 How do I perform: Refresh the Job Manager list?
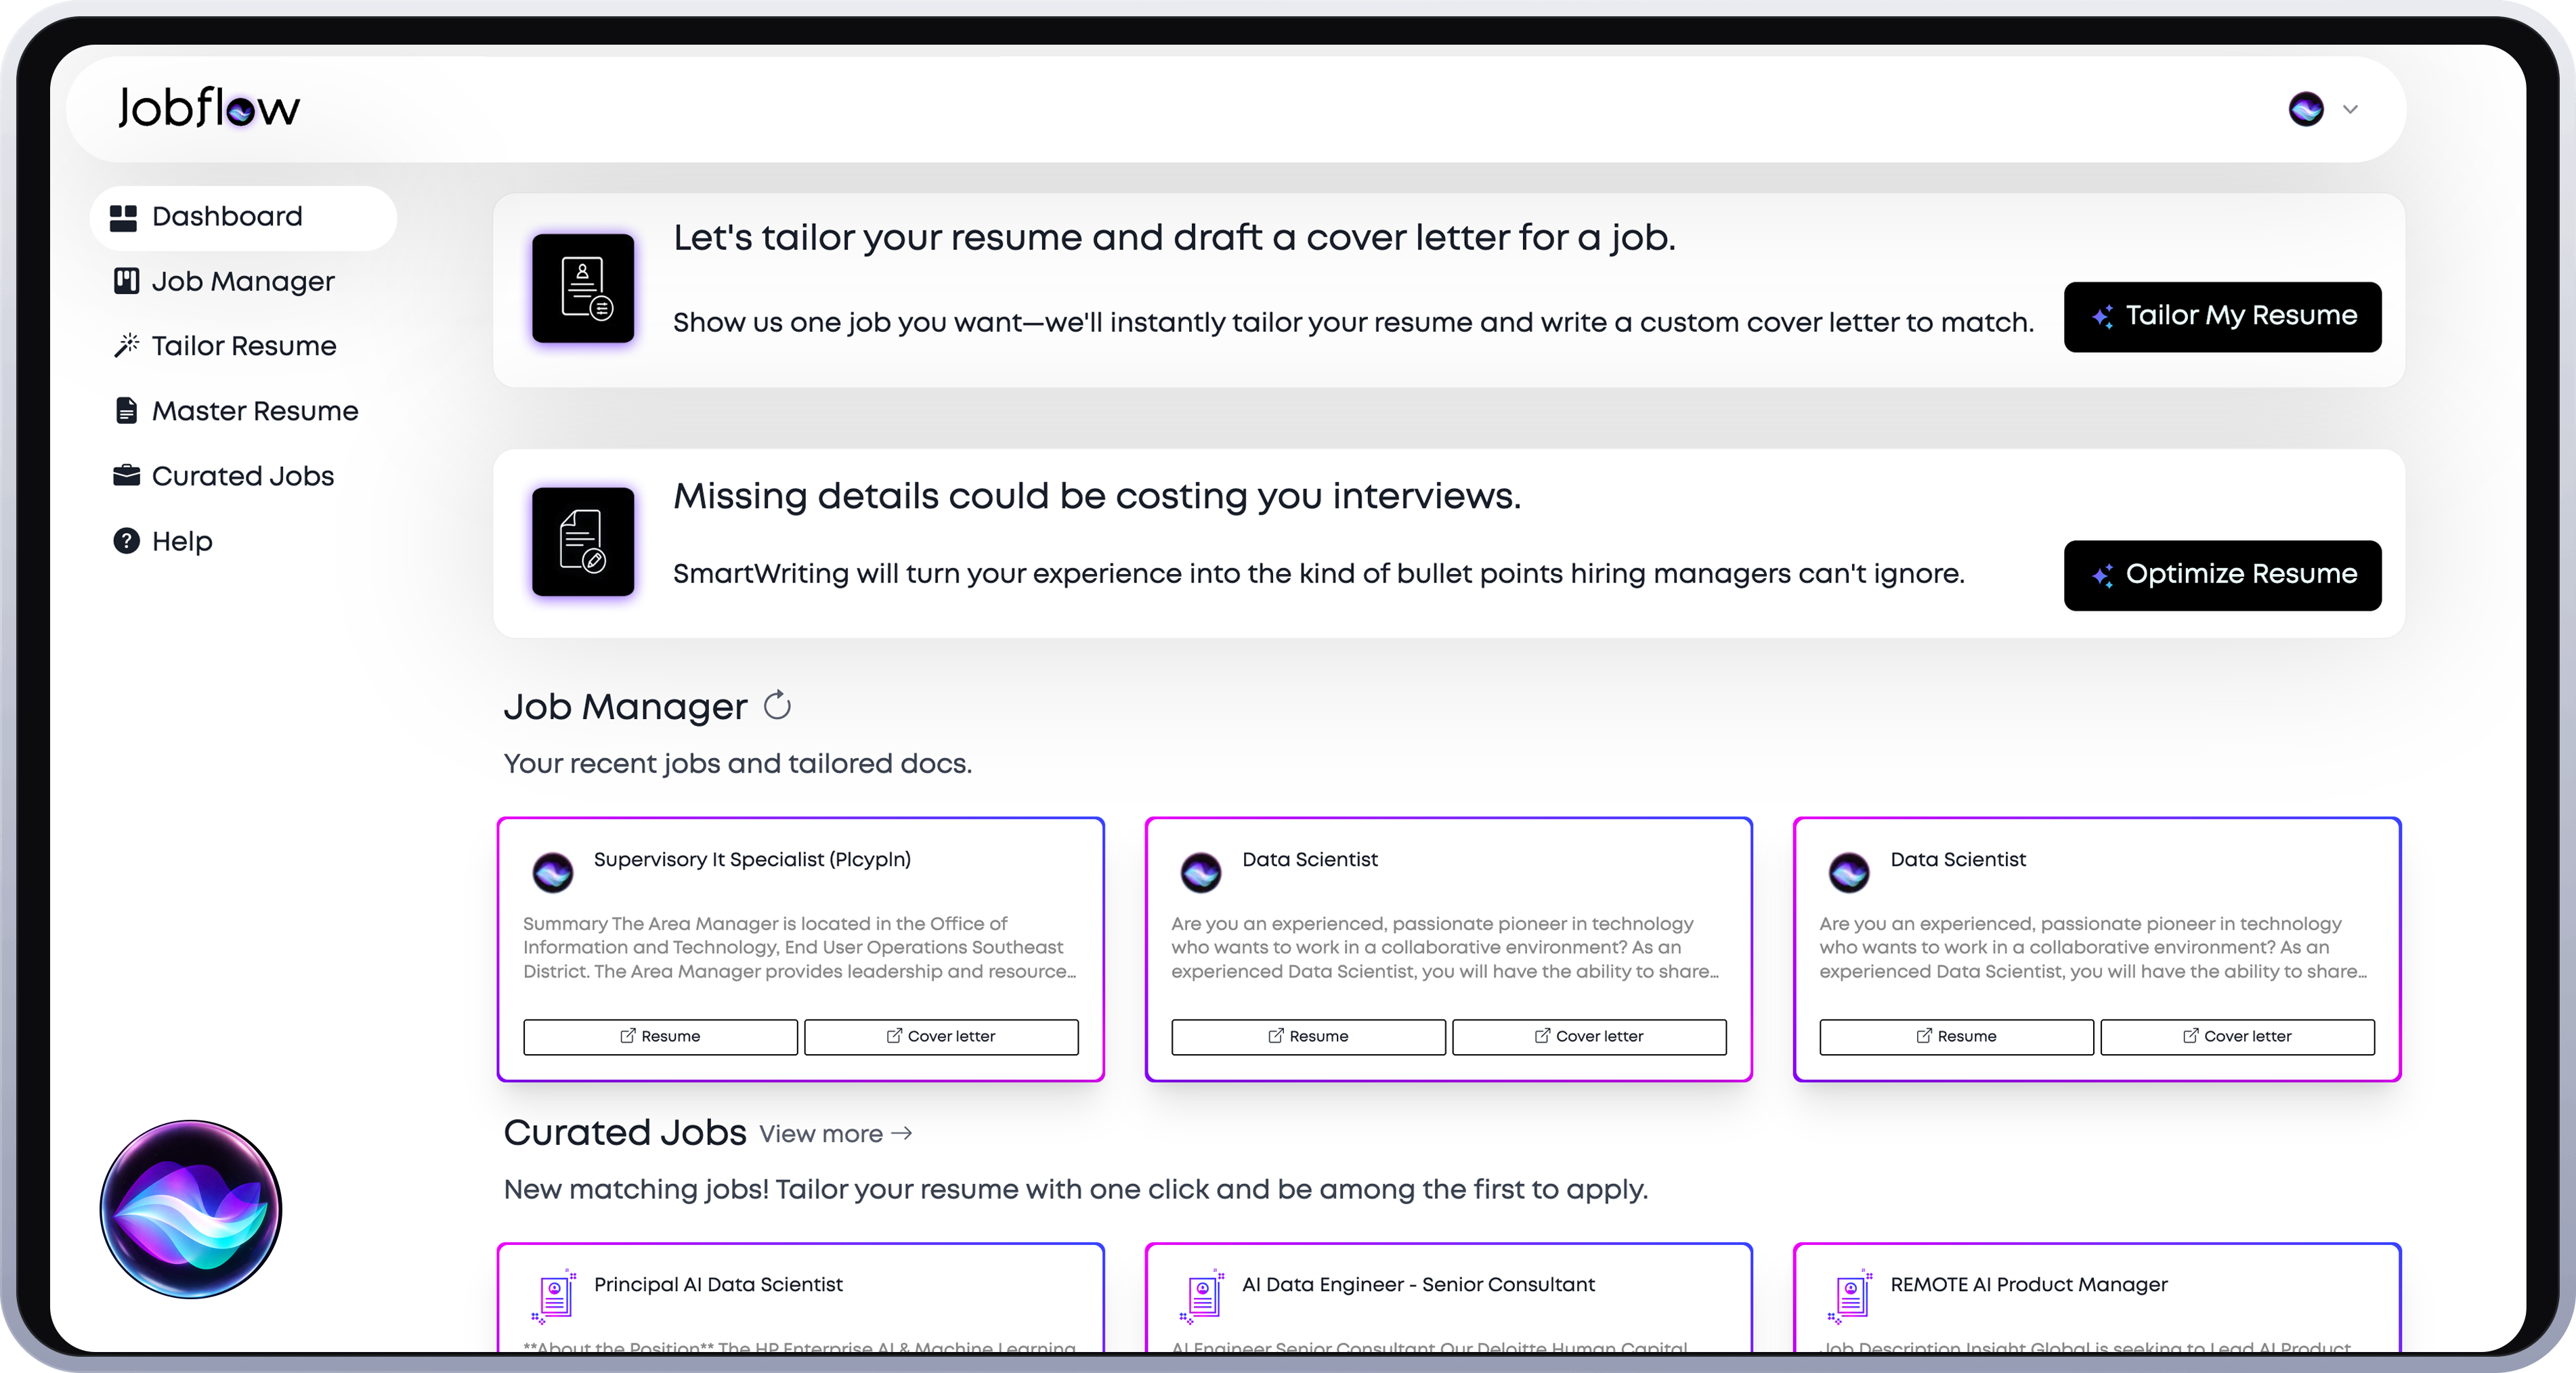(x=777, y=706)
